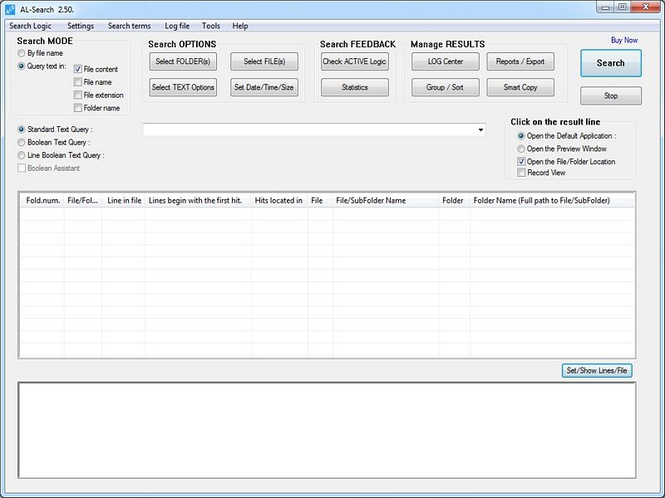The width and height of the screenshot is (665, 498).
Task: Select Open the Default Application option
Action: 521,136
